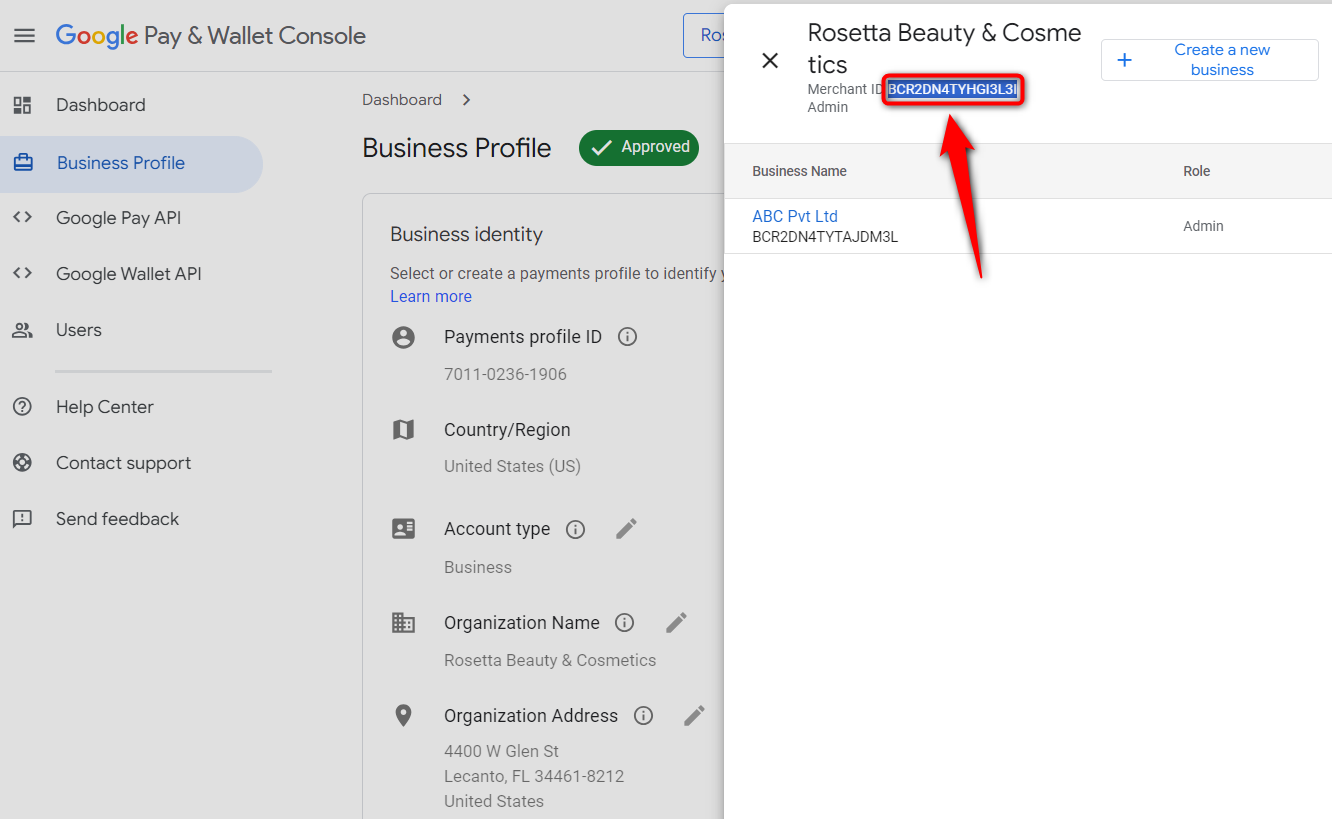Click the person icon beside Payments profile ID
The height and width of the screenshot is (819, 1332).
(403, 337)
